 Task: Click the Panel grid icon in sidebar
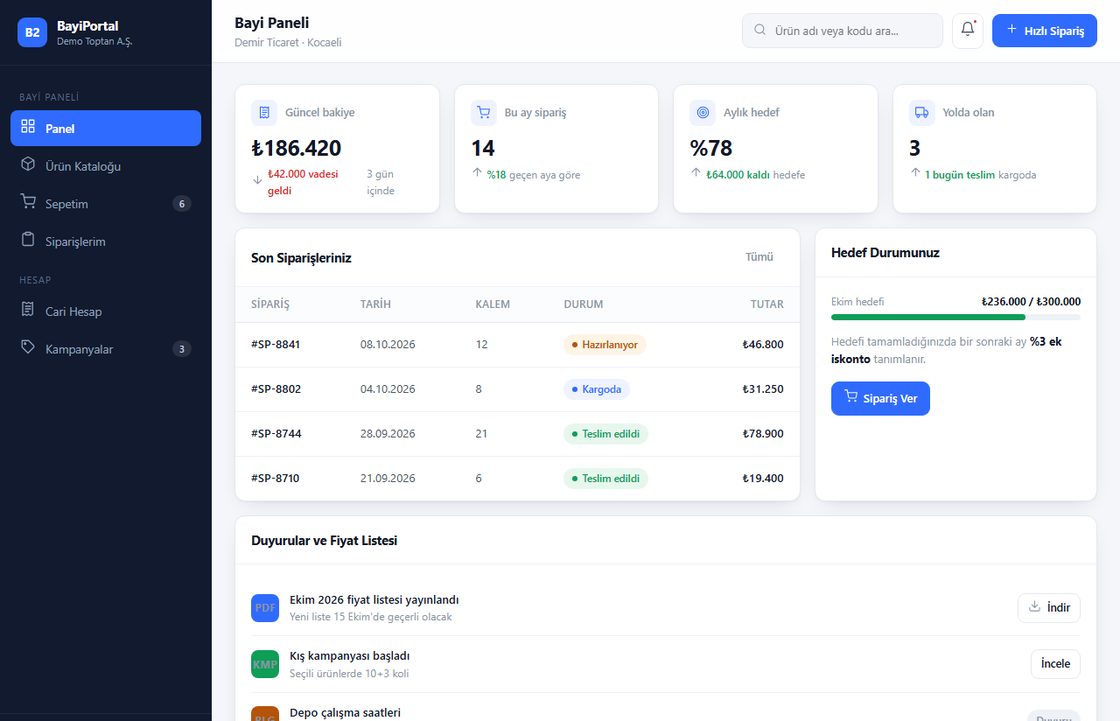(28, 126)
